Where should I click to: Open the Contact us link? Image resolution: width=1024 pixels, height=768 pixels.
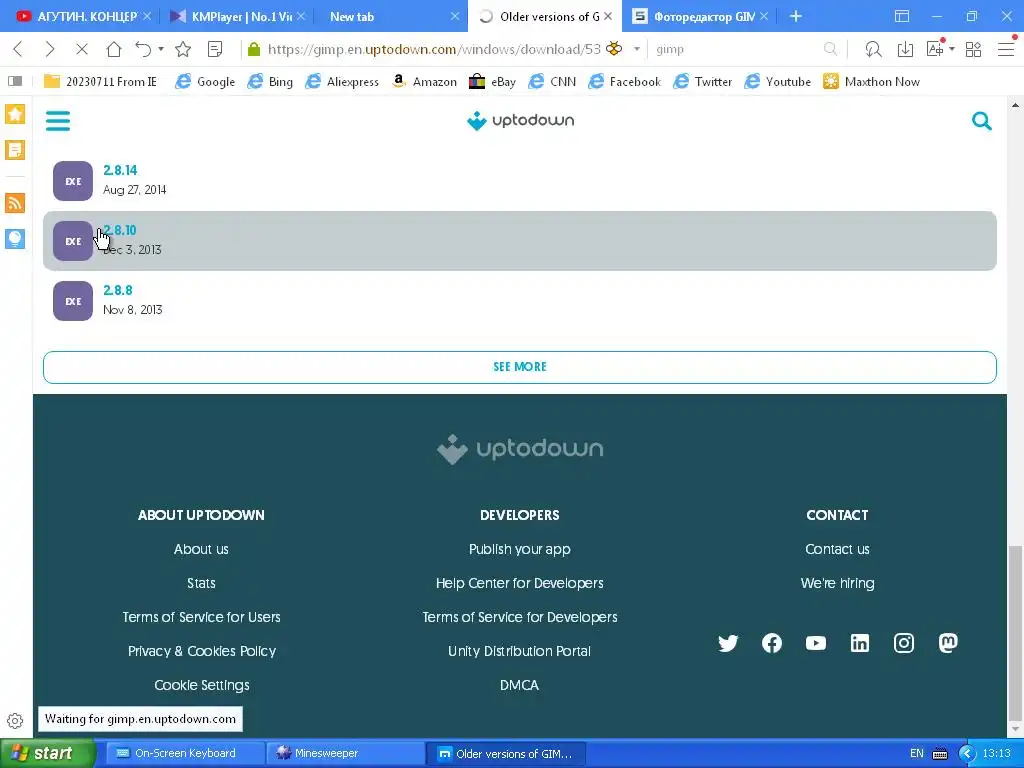[x=837, y=549]
